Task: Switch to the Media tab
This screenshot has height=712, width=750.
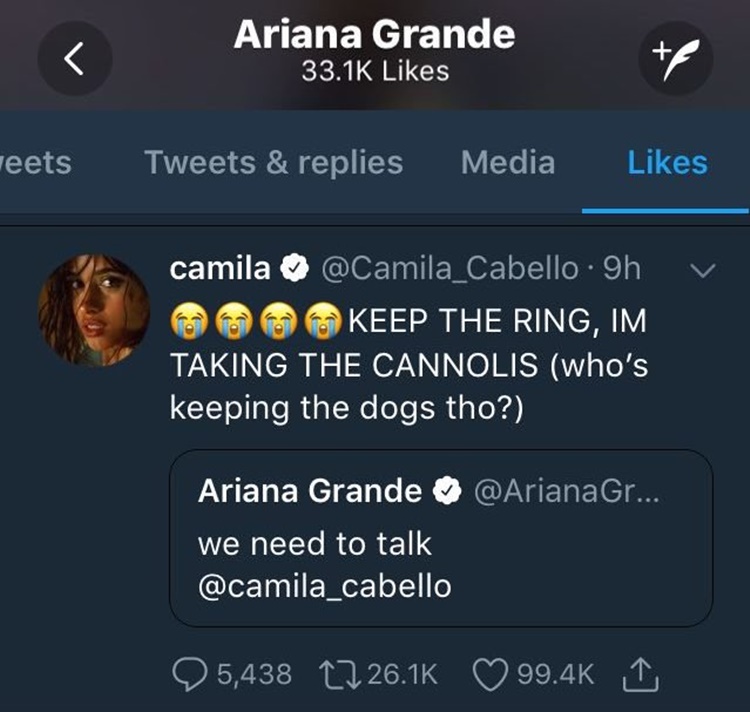Action: tap(508, 162)
